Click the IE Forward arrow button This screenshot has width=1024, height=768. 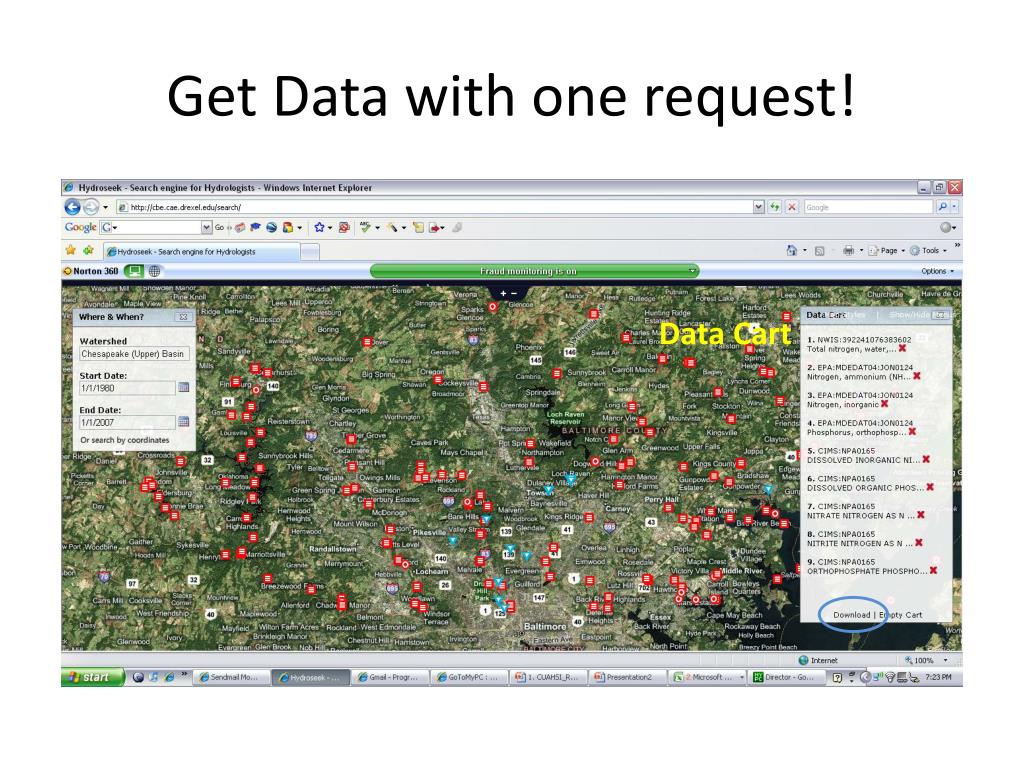coord(91,207)
